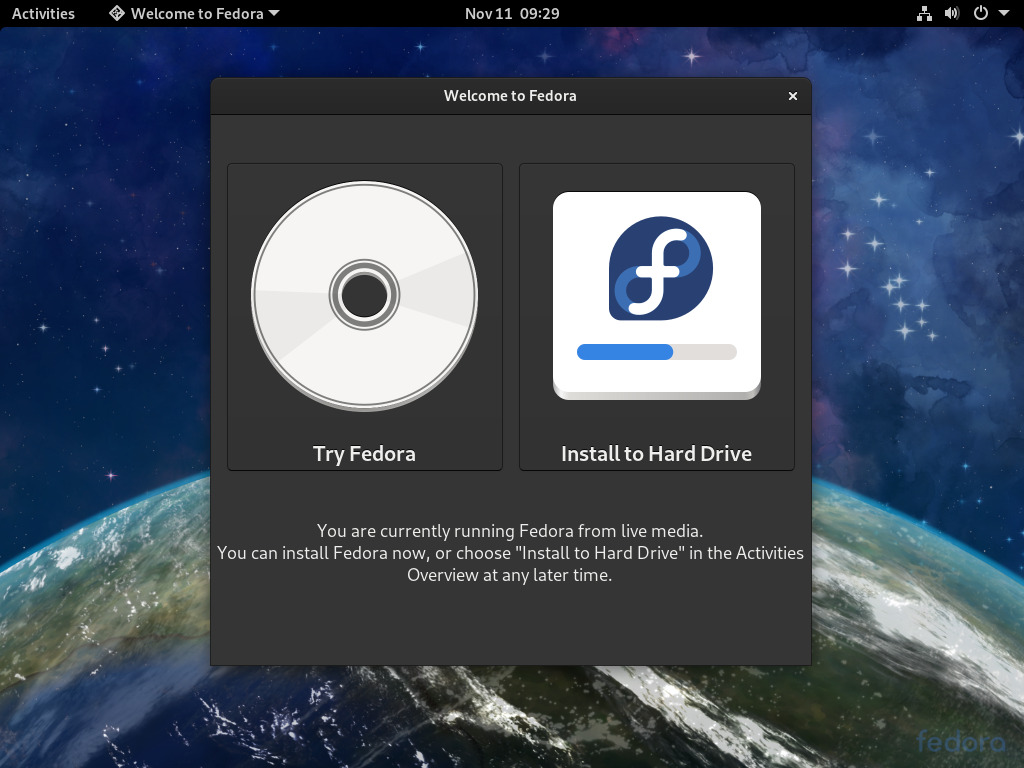Click the CD disc icon
Viewport: 1024px width, 768px height.
pyautogui.click(x=364, y=296)
